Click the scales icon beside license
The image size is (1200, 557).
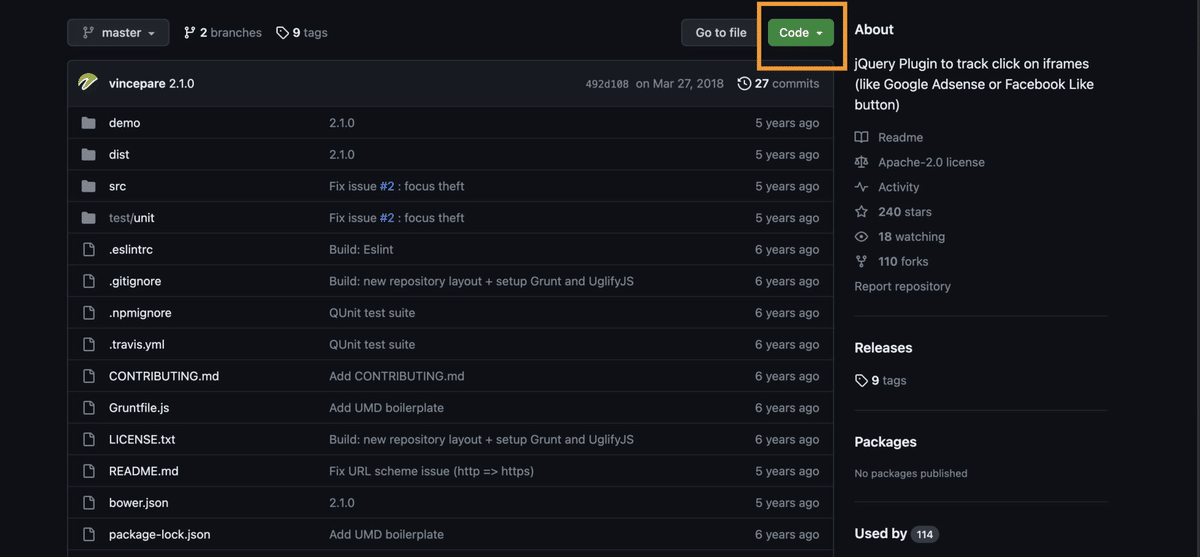point(862,162)
